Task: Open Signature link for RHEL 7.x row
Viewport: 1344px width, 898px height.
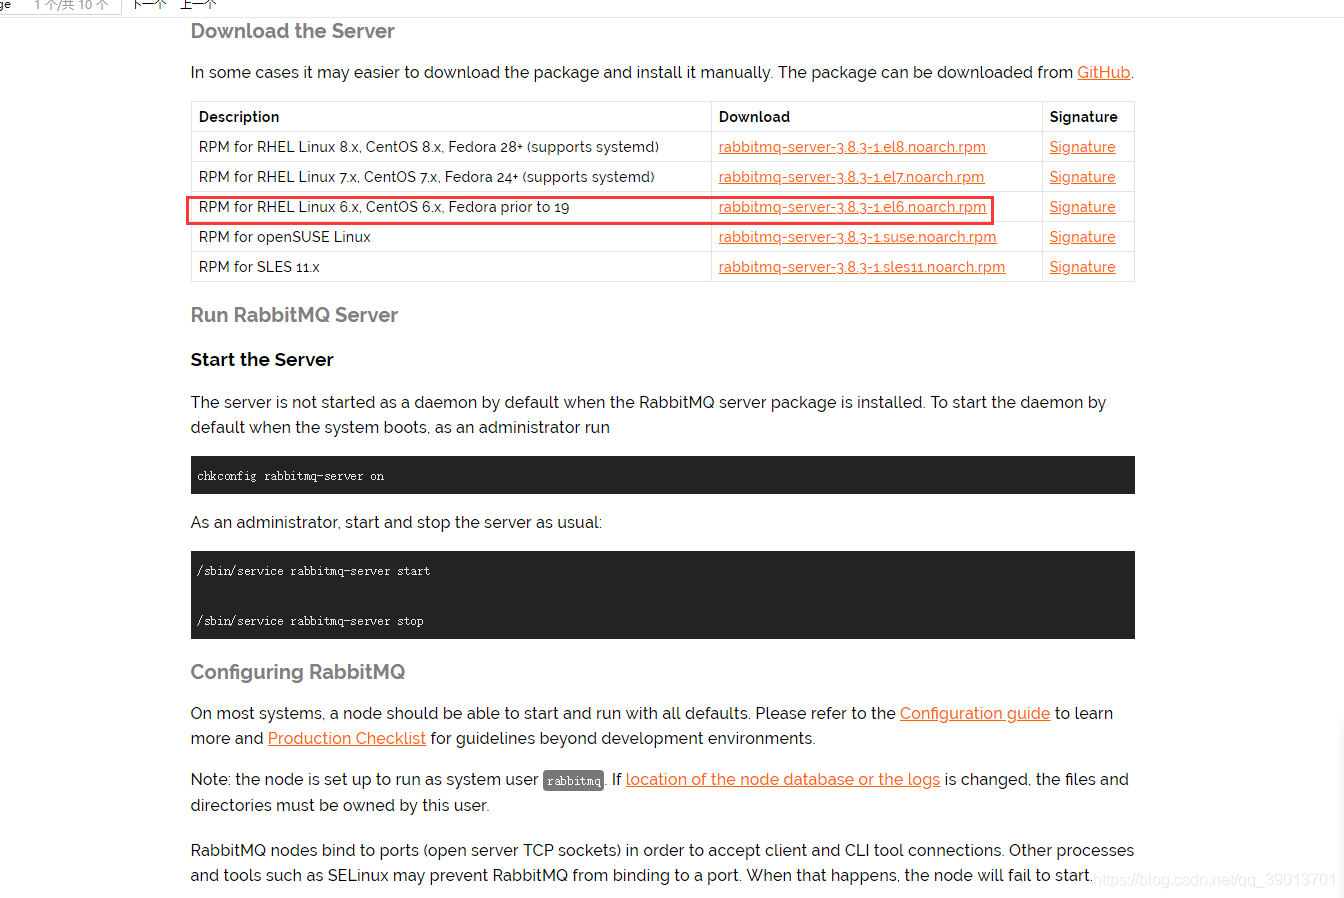Action: [1082, 177]
